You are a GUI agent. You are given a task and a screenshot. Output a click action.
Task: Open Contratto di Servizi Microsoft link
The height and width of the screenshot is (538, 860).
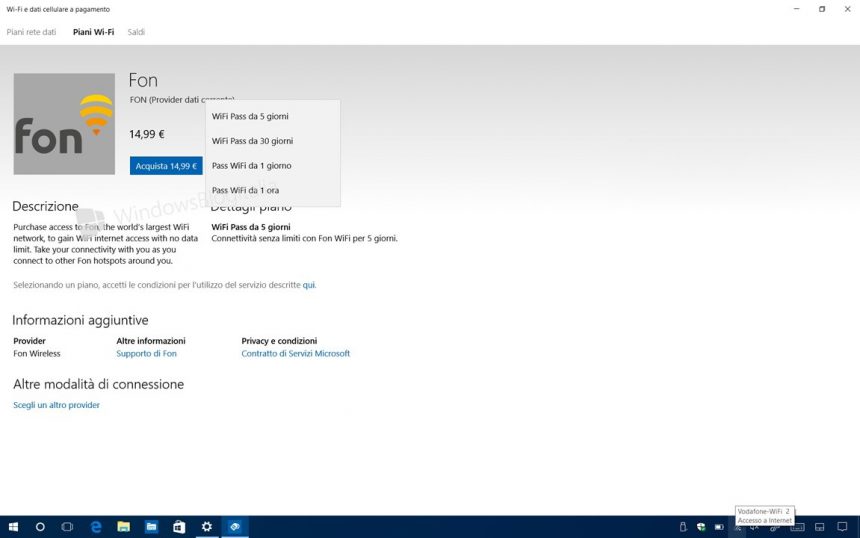tap(296, 354)
